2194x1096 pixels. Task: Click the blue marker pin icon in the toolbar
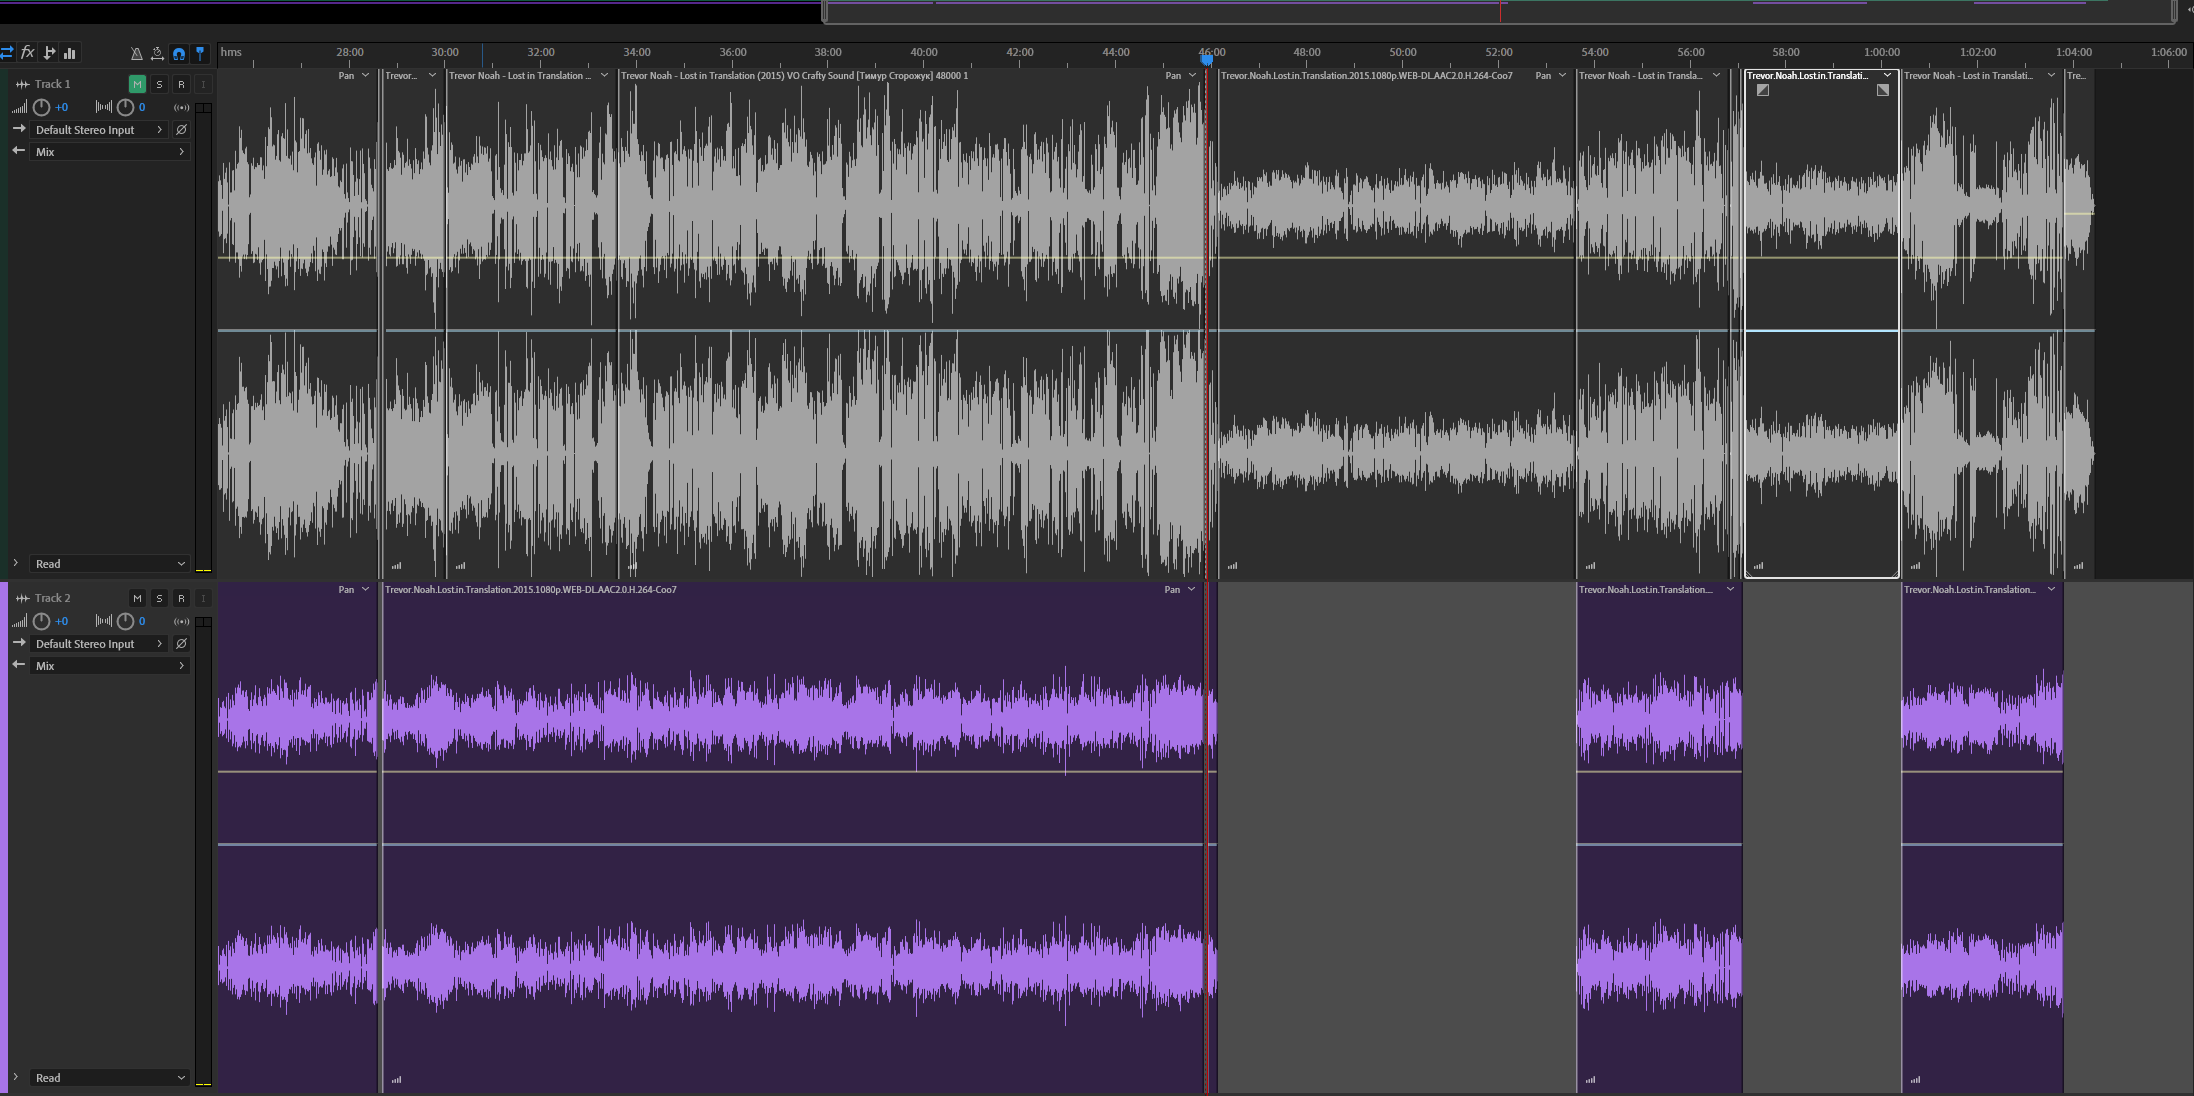(200, 53)
